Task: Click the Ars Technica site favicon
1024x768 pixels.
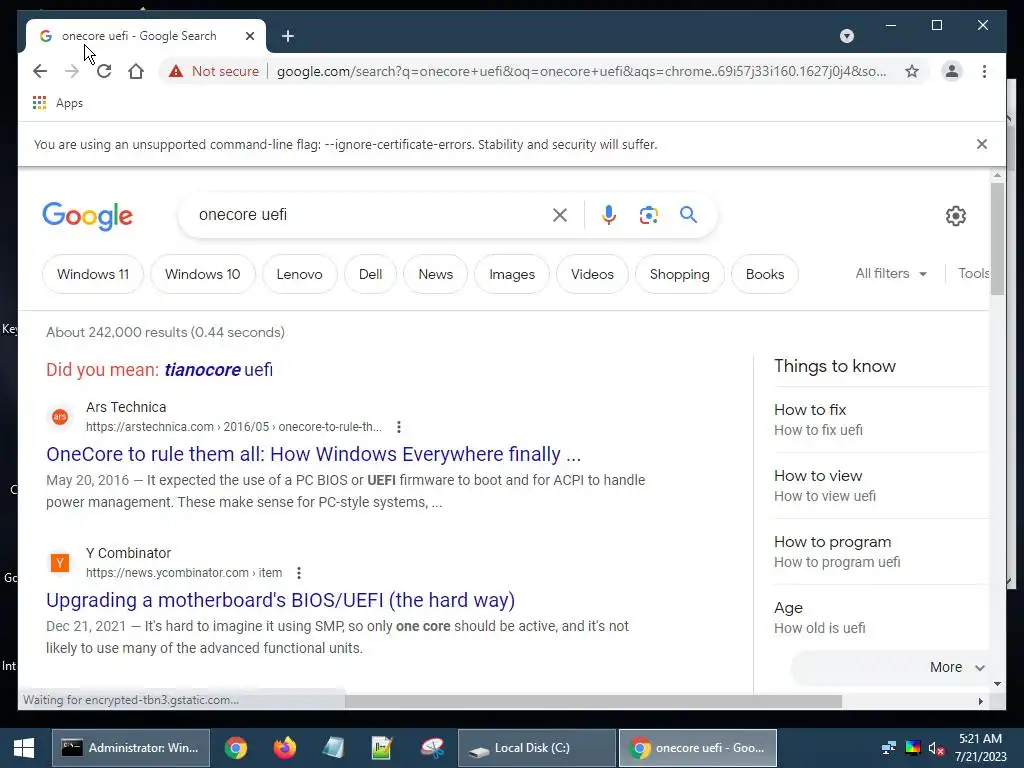Action: point(60,417)
